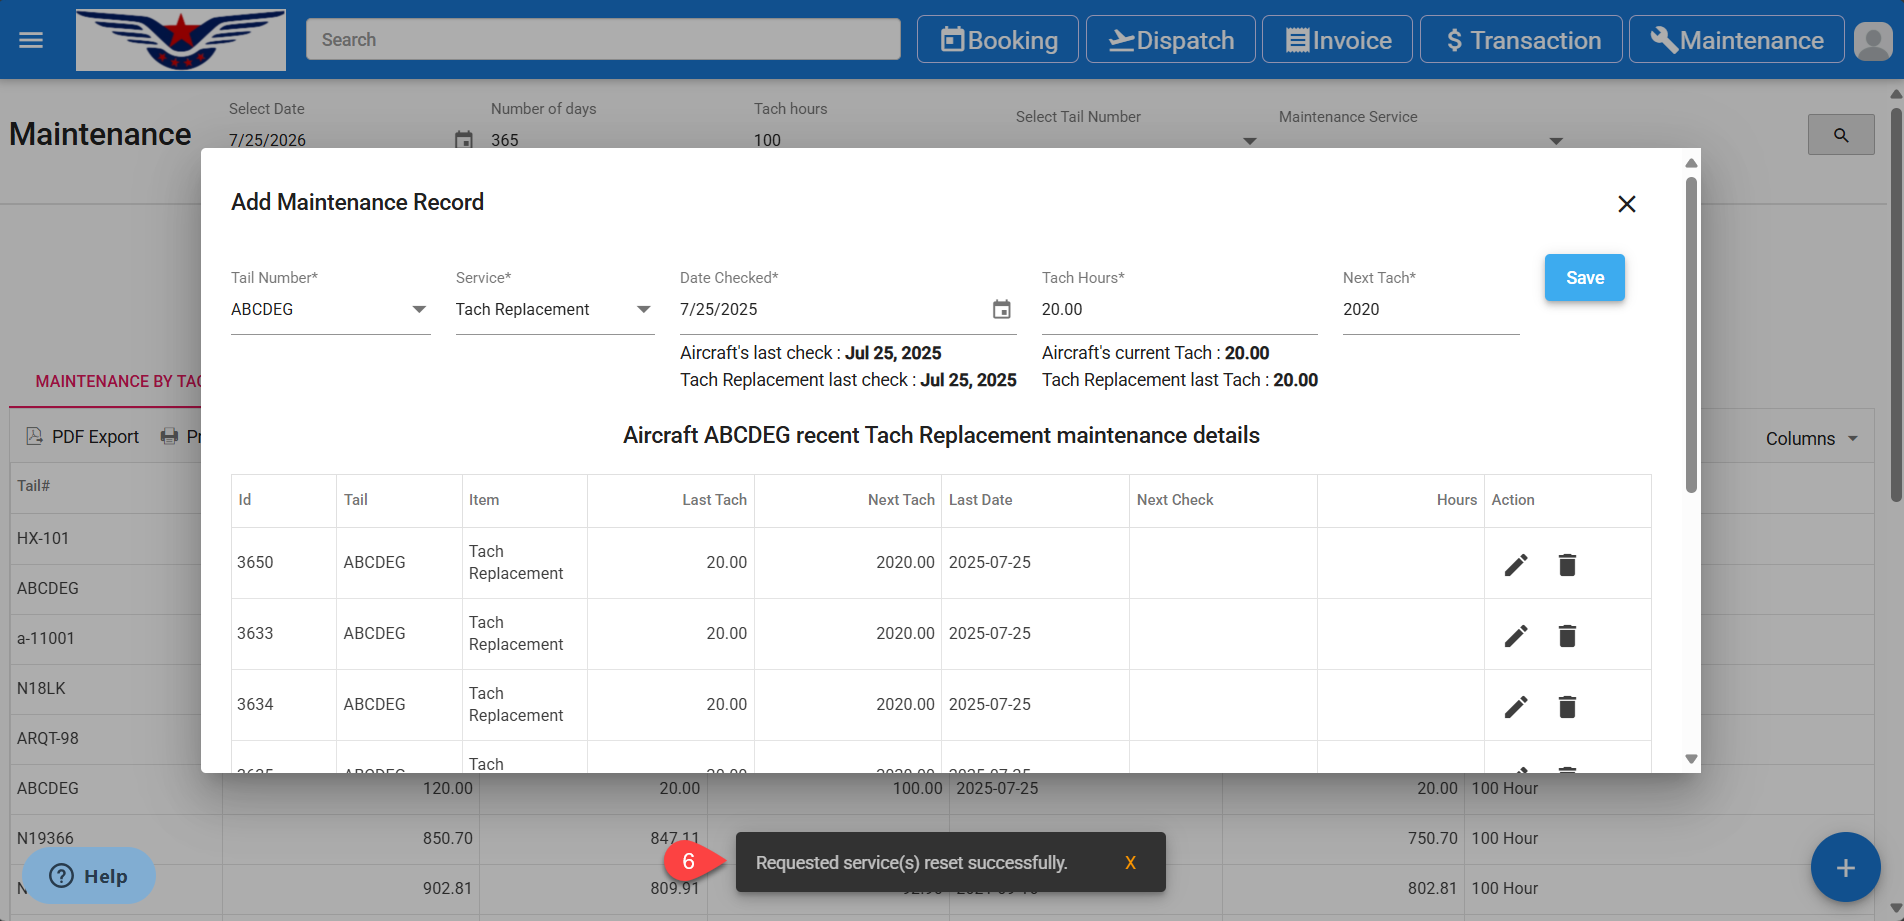Screen dimensions: 1904x921
Task: Open the Service dropdown
Action: point(643,310)
